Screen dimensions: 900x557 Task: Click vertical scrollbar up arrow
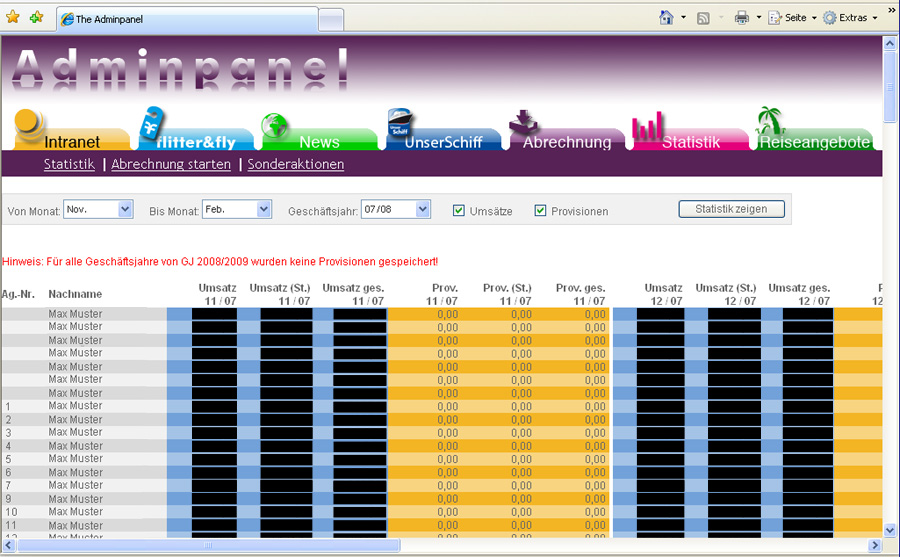click(890, 43)
